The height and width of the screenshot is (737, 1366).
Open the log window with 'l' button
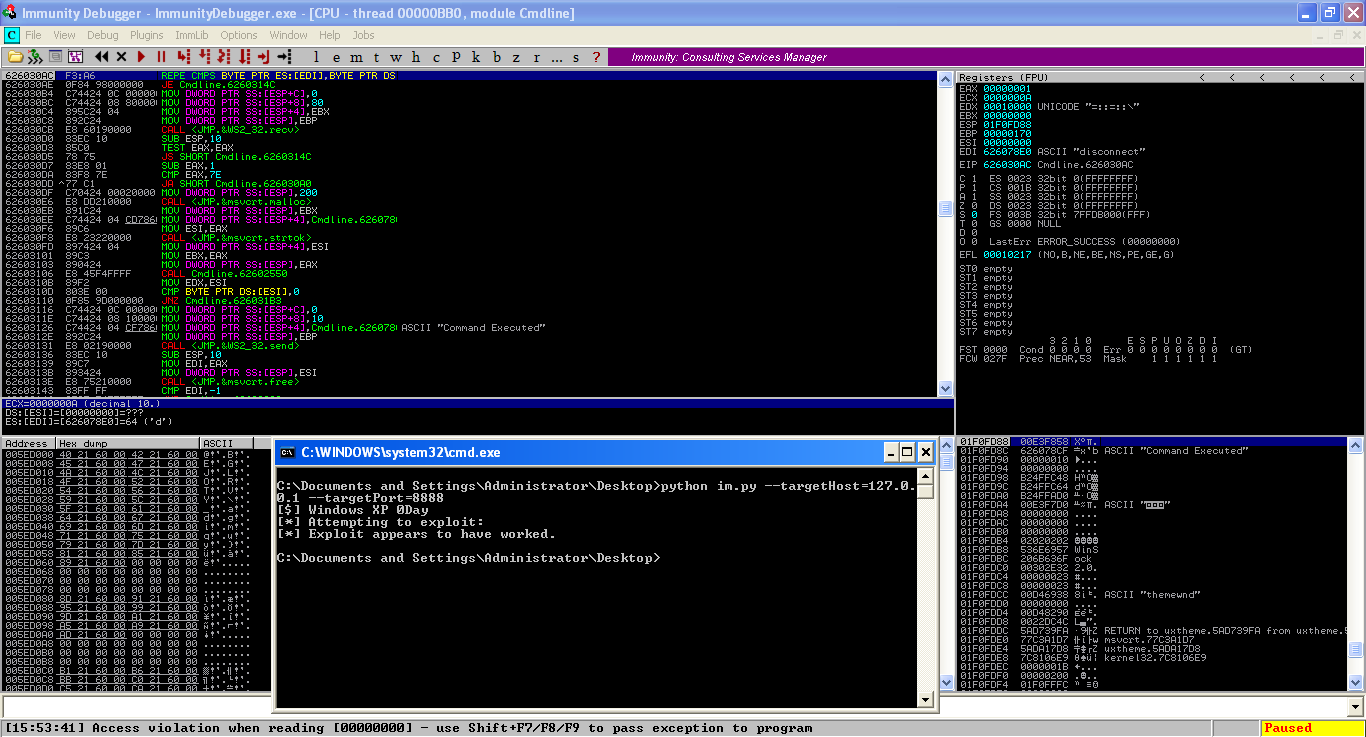tap(316, 57)
